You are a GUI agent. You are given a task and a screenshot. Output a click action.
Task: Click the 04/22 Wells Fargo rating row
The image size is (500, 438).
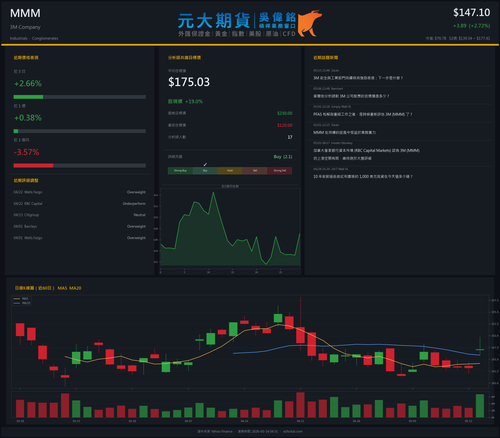(x=80, y=192)
